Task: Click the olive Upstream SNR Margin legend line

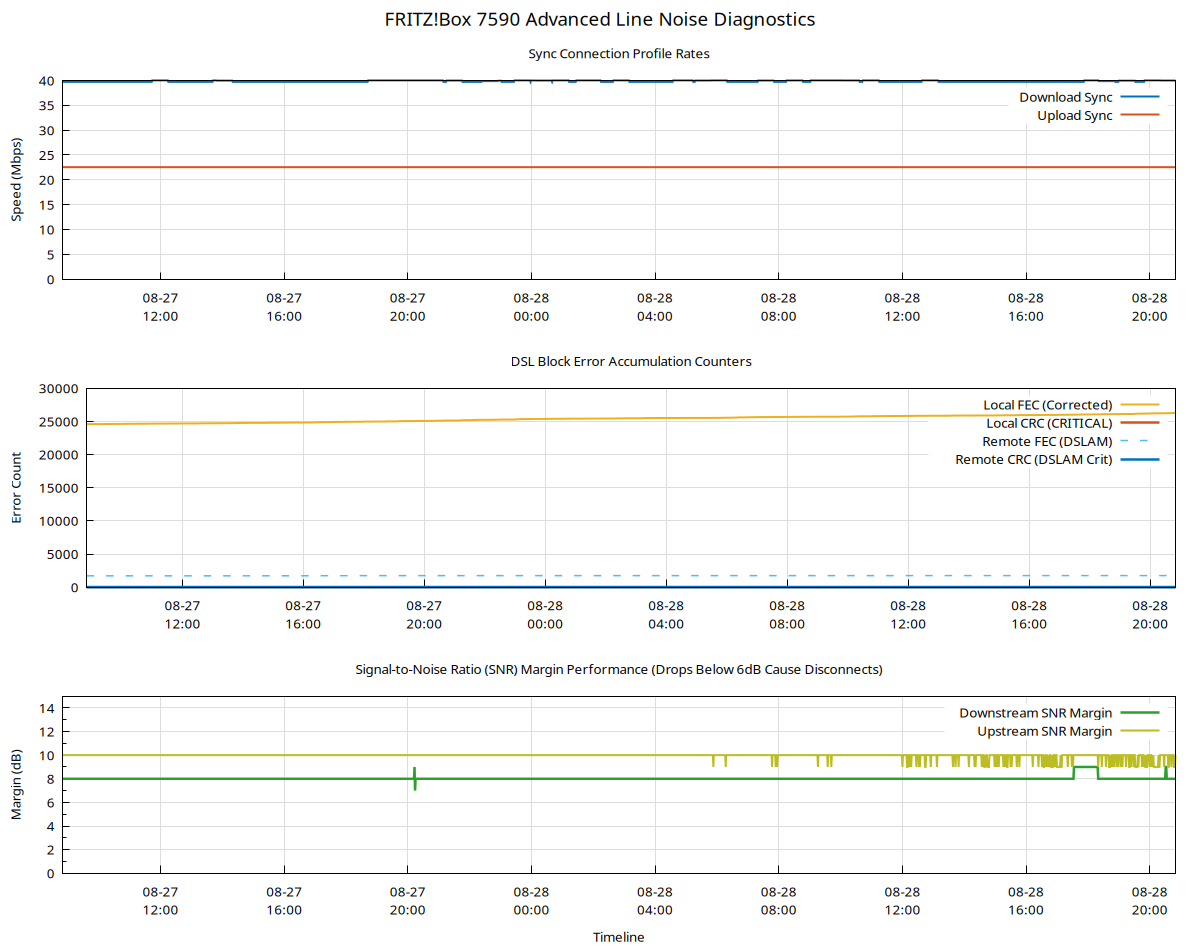Action: tap(1140, 731)
